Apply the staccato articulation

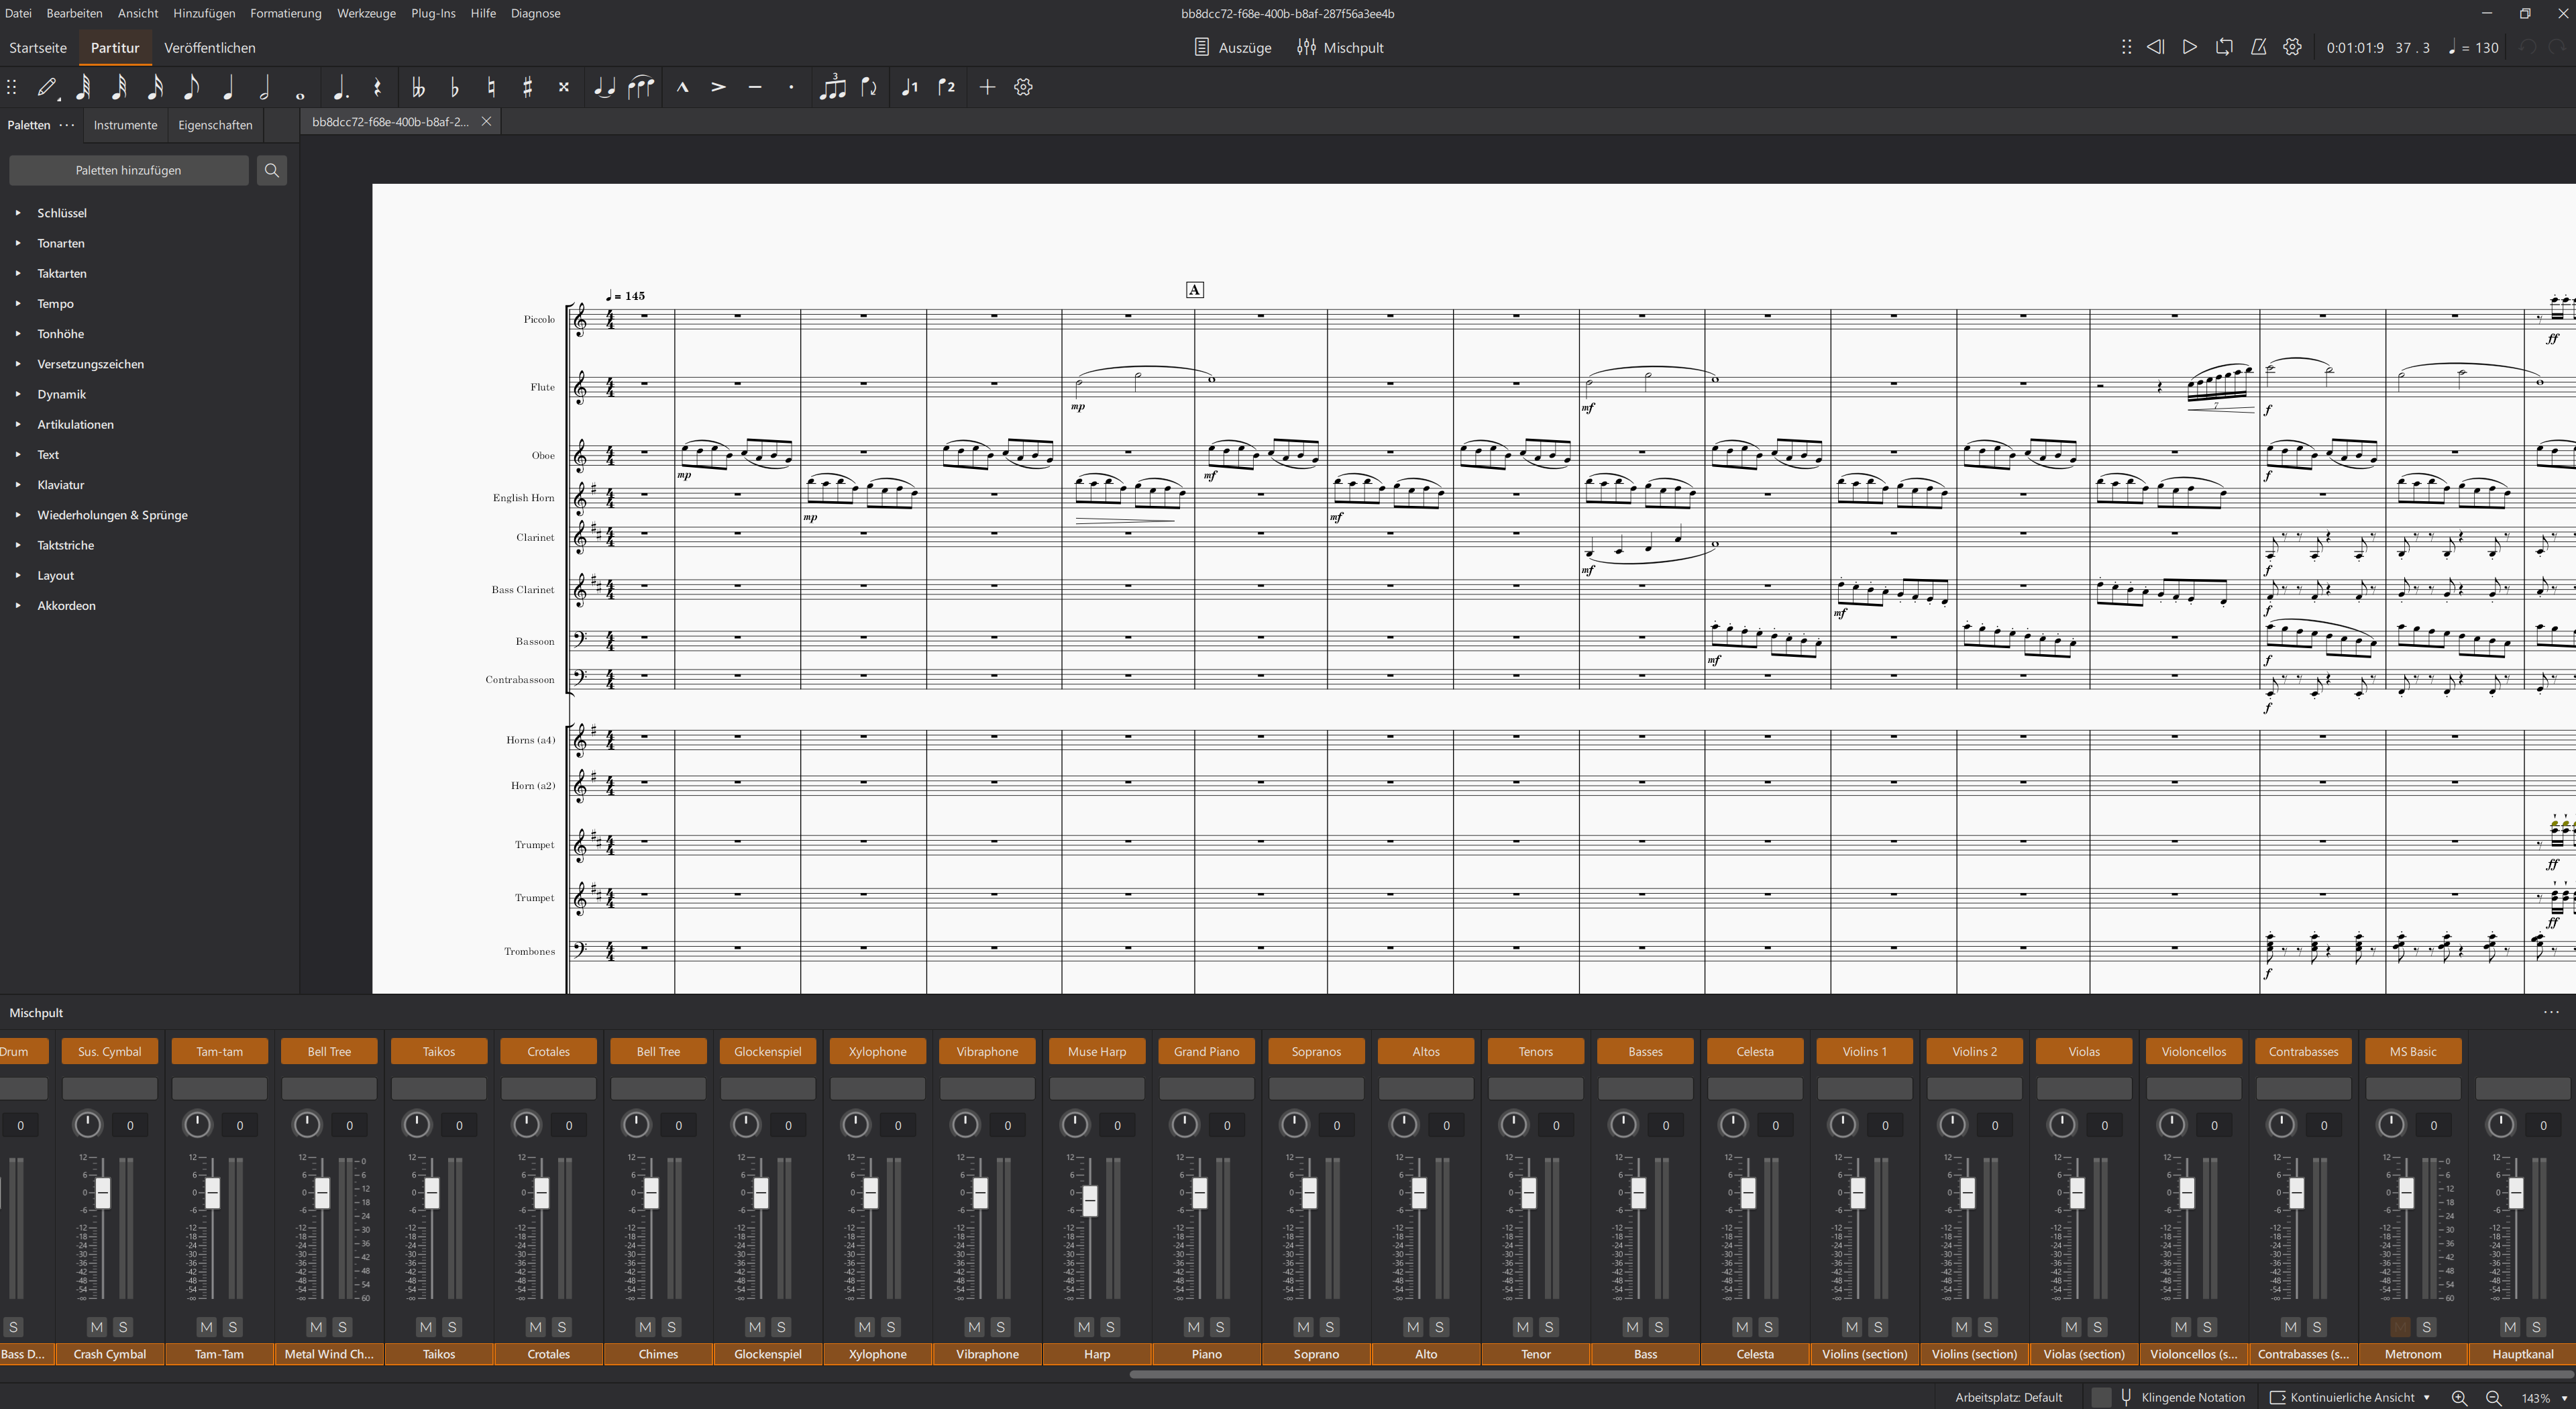click(790, 87)
